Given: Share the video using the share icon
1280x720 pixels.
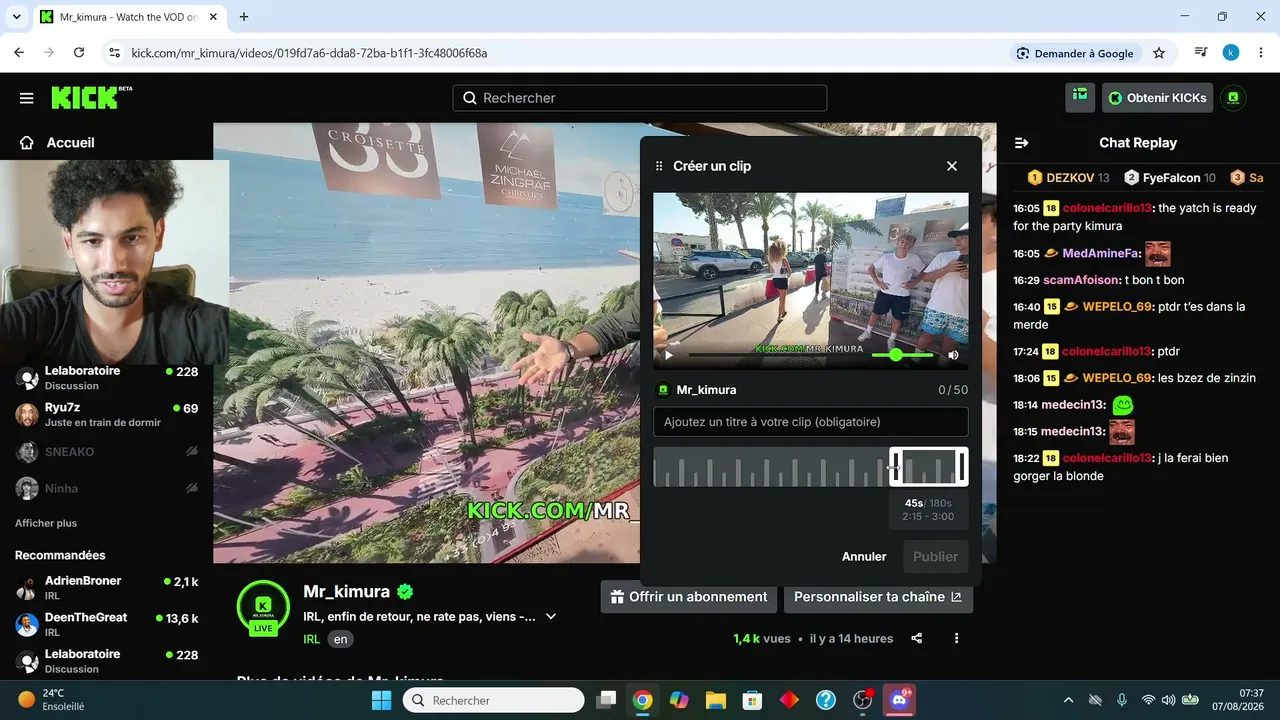Looking at the screenshot, I should (x=917, y=638).
